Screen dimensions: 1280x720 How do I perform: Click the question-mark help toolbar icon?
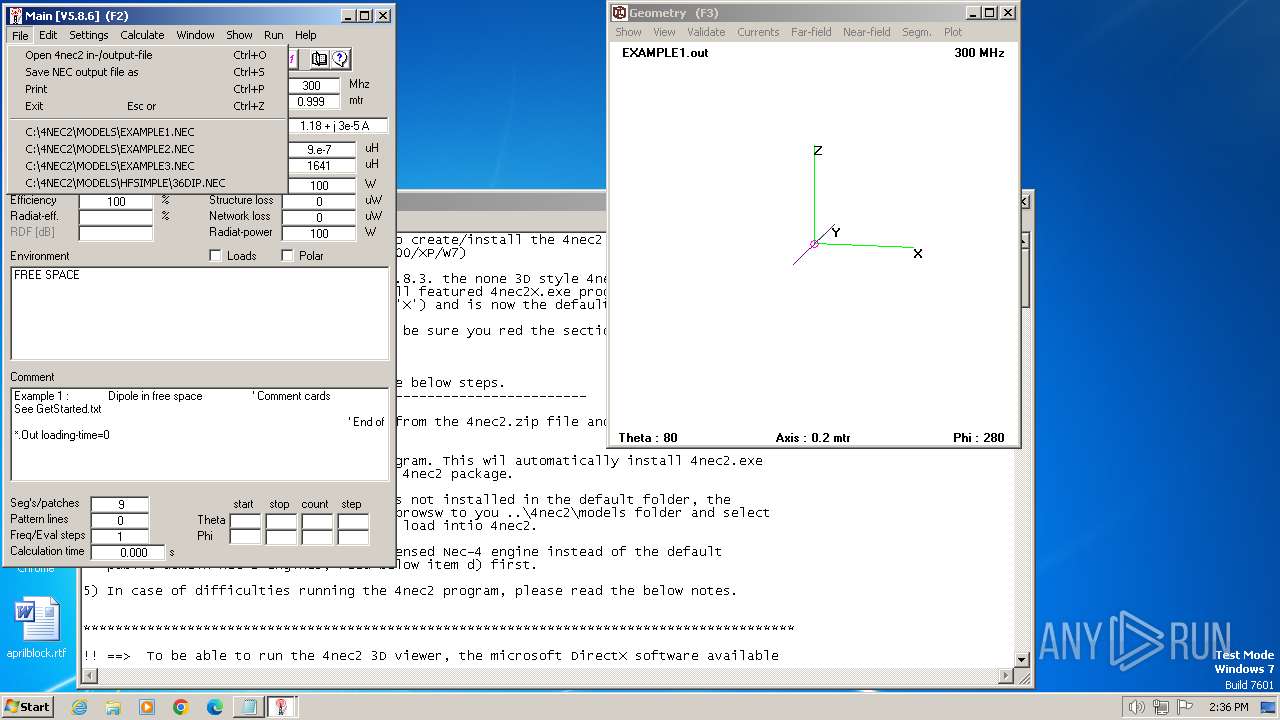point(340,60)
